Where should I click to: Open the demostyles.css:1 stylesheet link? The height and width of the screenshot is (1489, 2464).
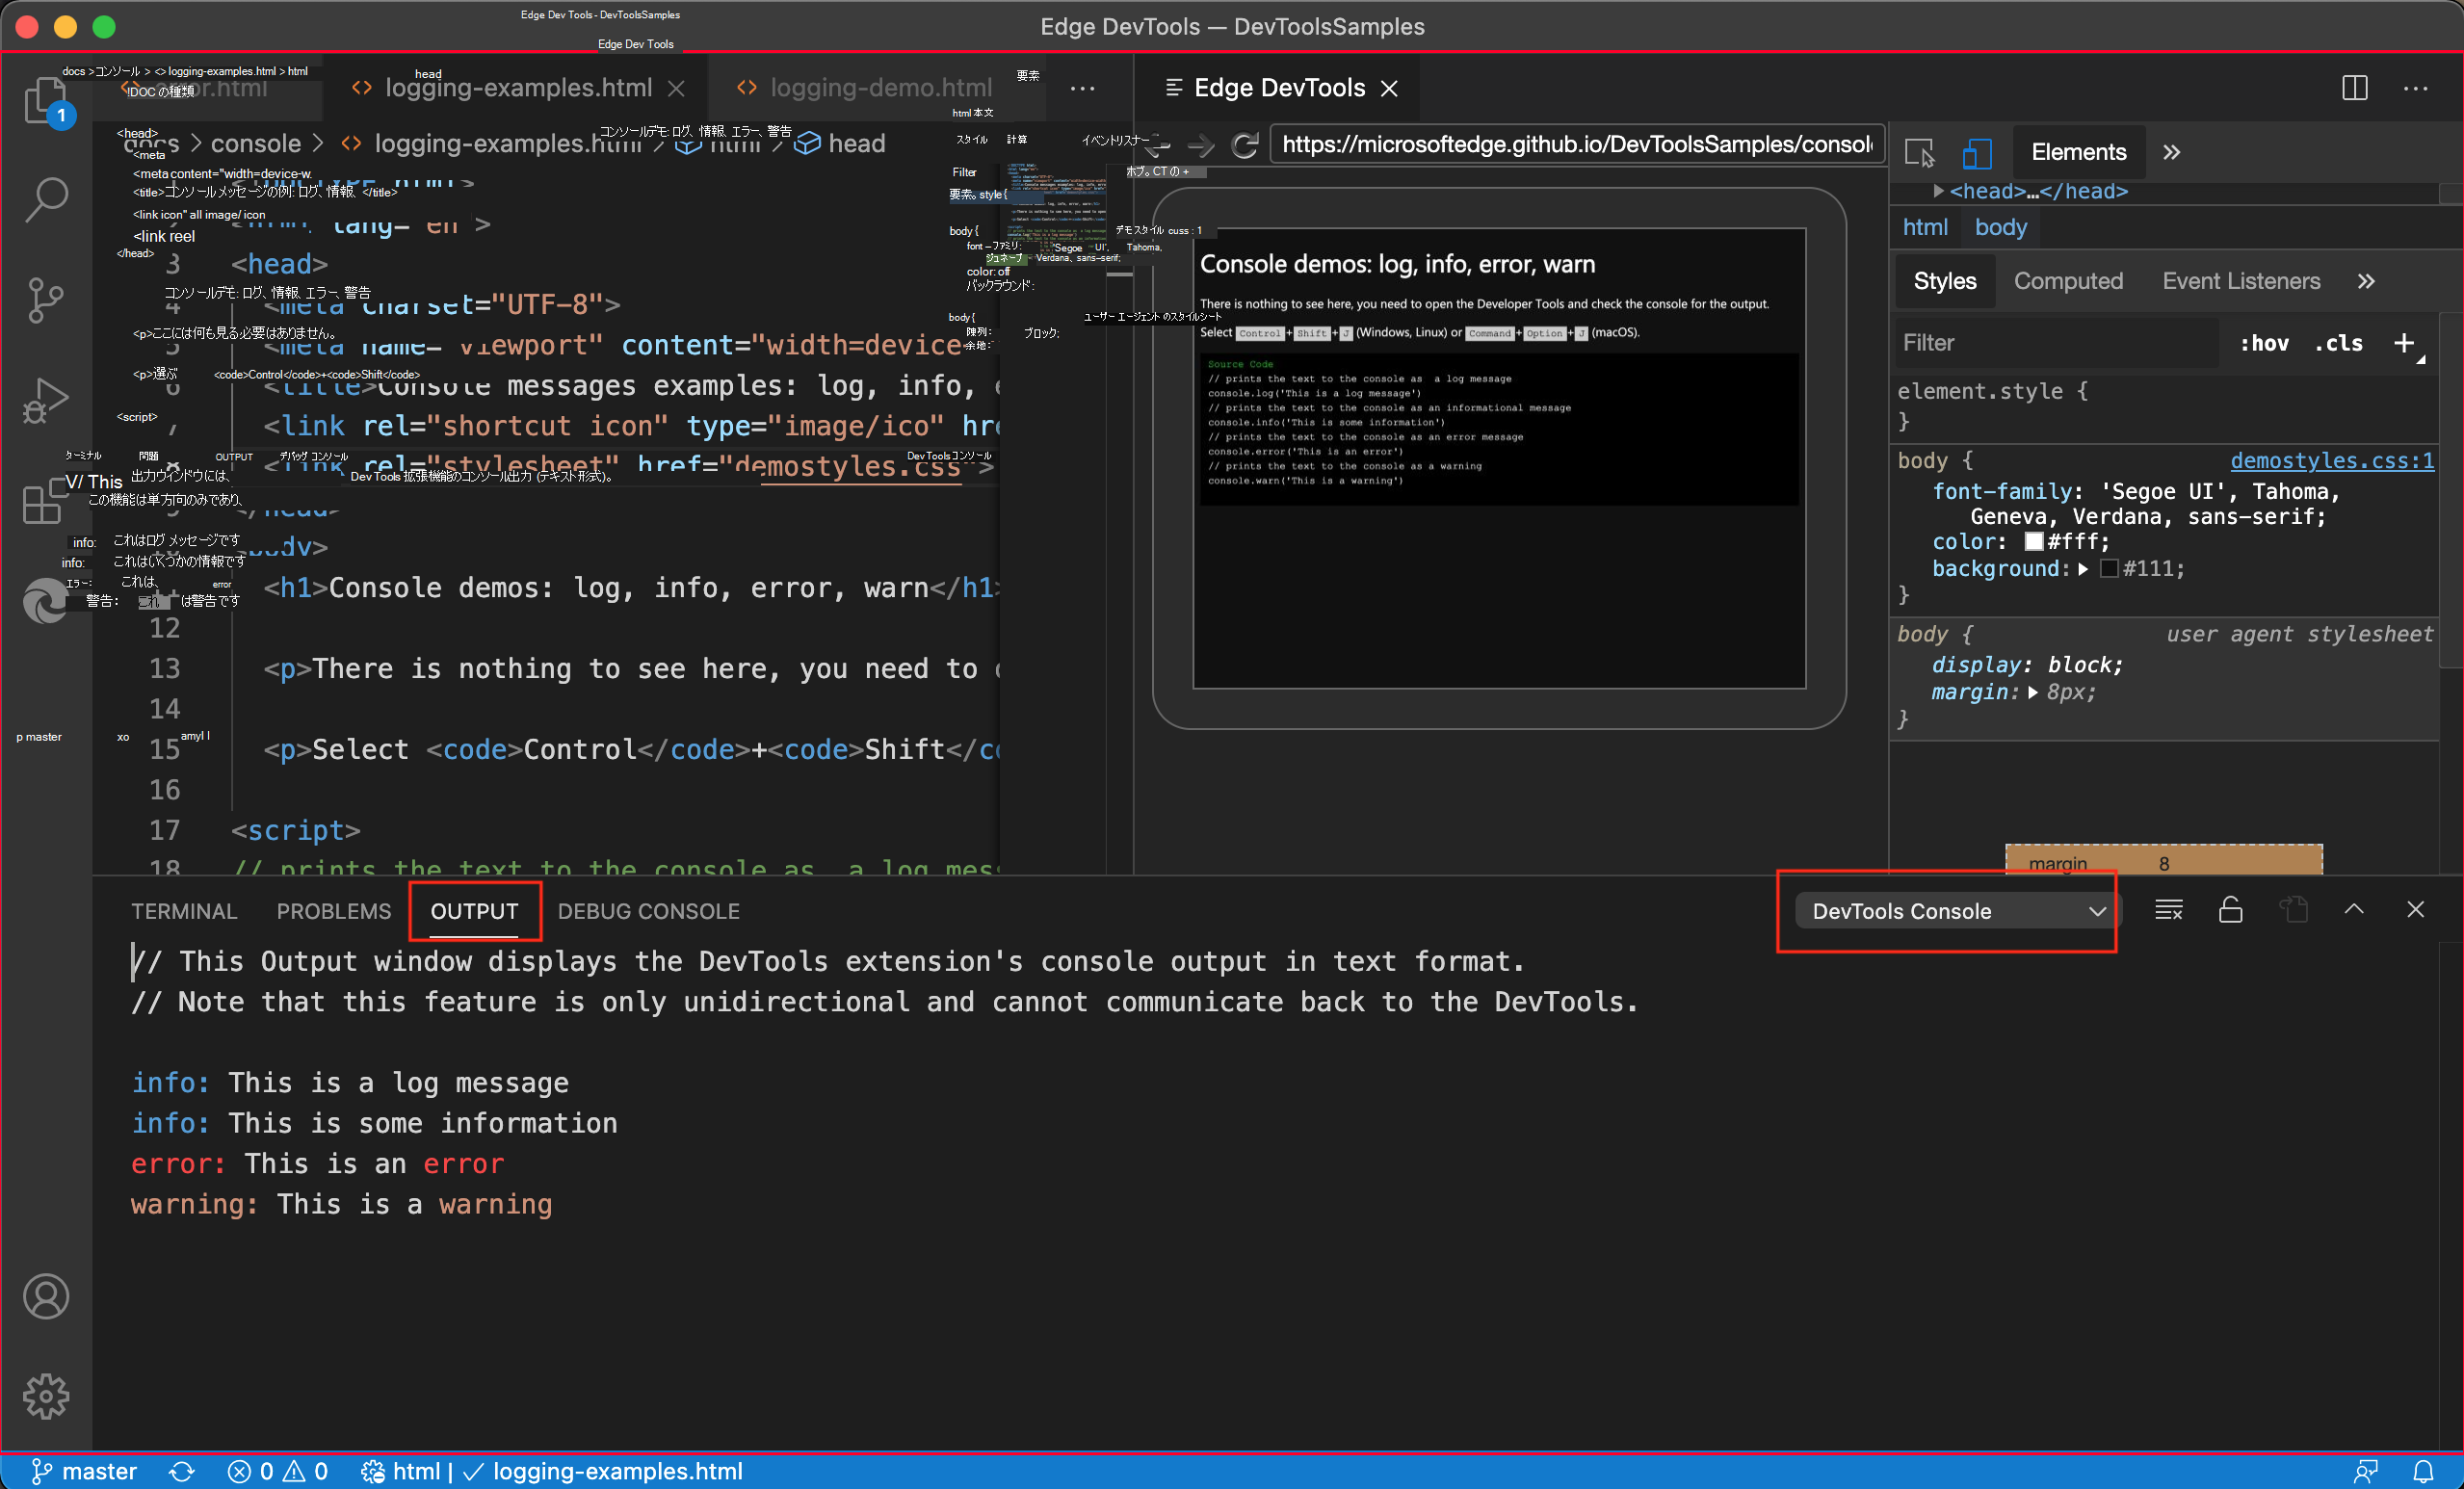(2332, 460)
